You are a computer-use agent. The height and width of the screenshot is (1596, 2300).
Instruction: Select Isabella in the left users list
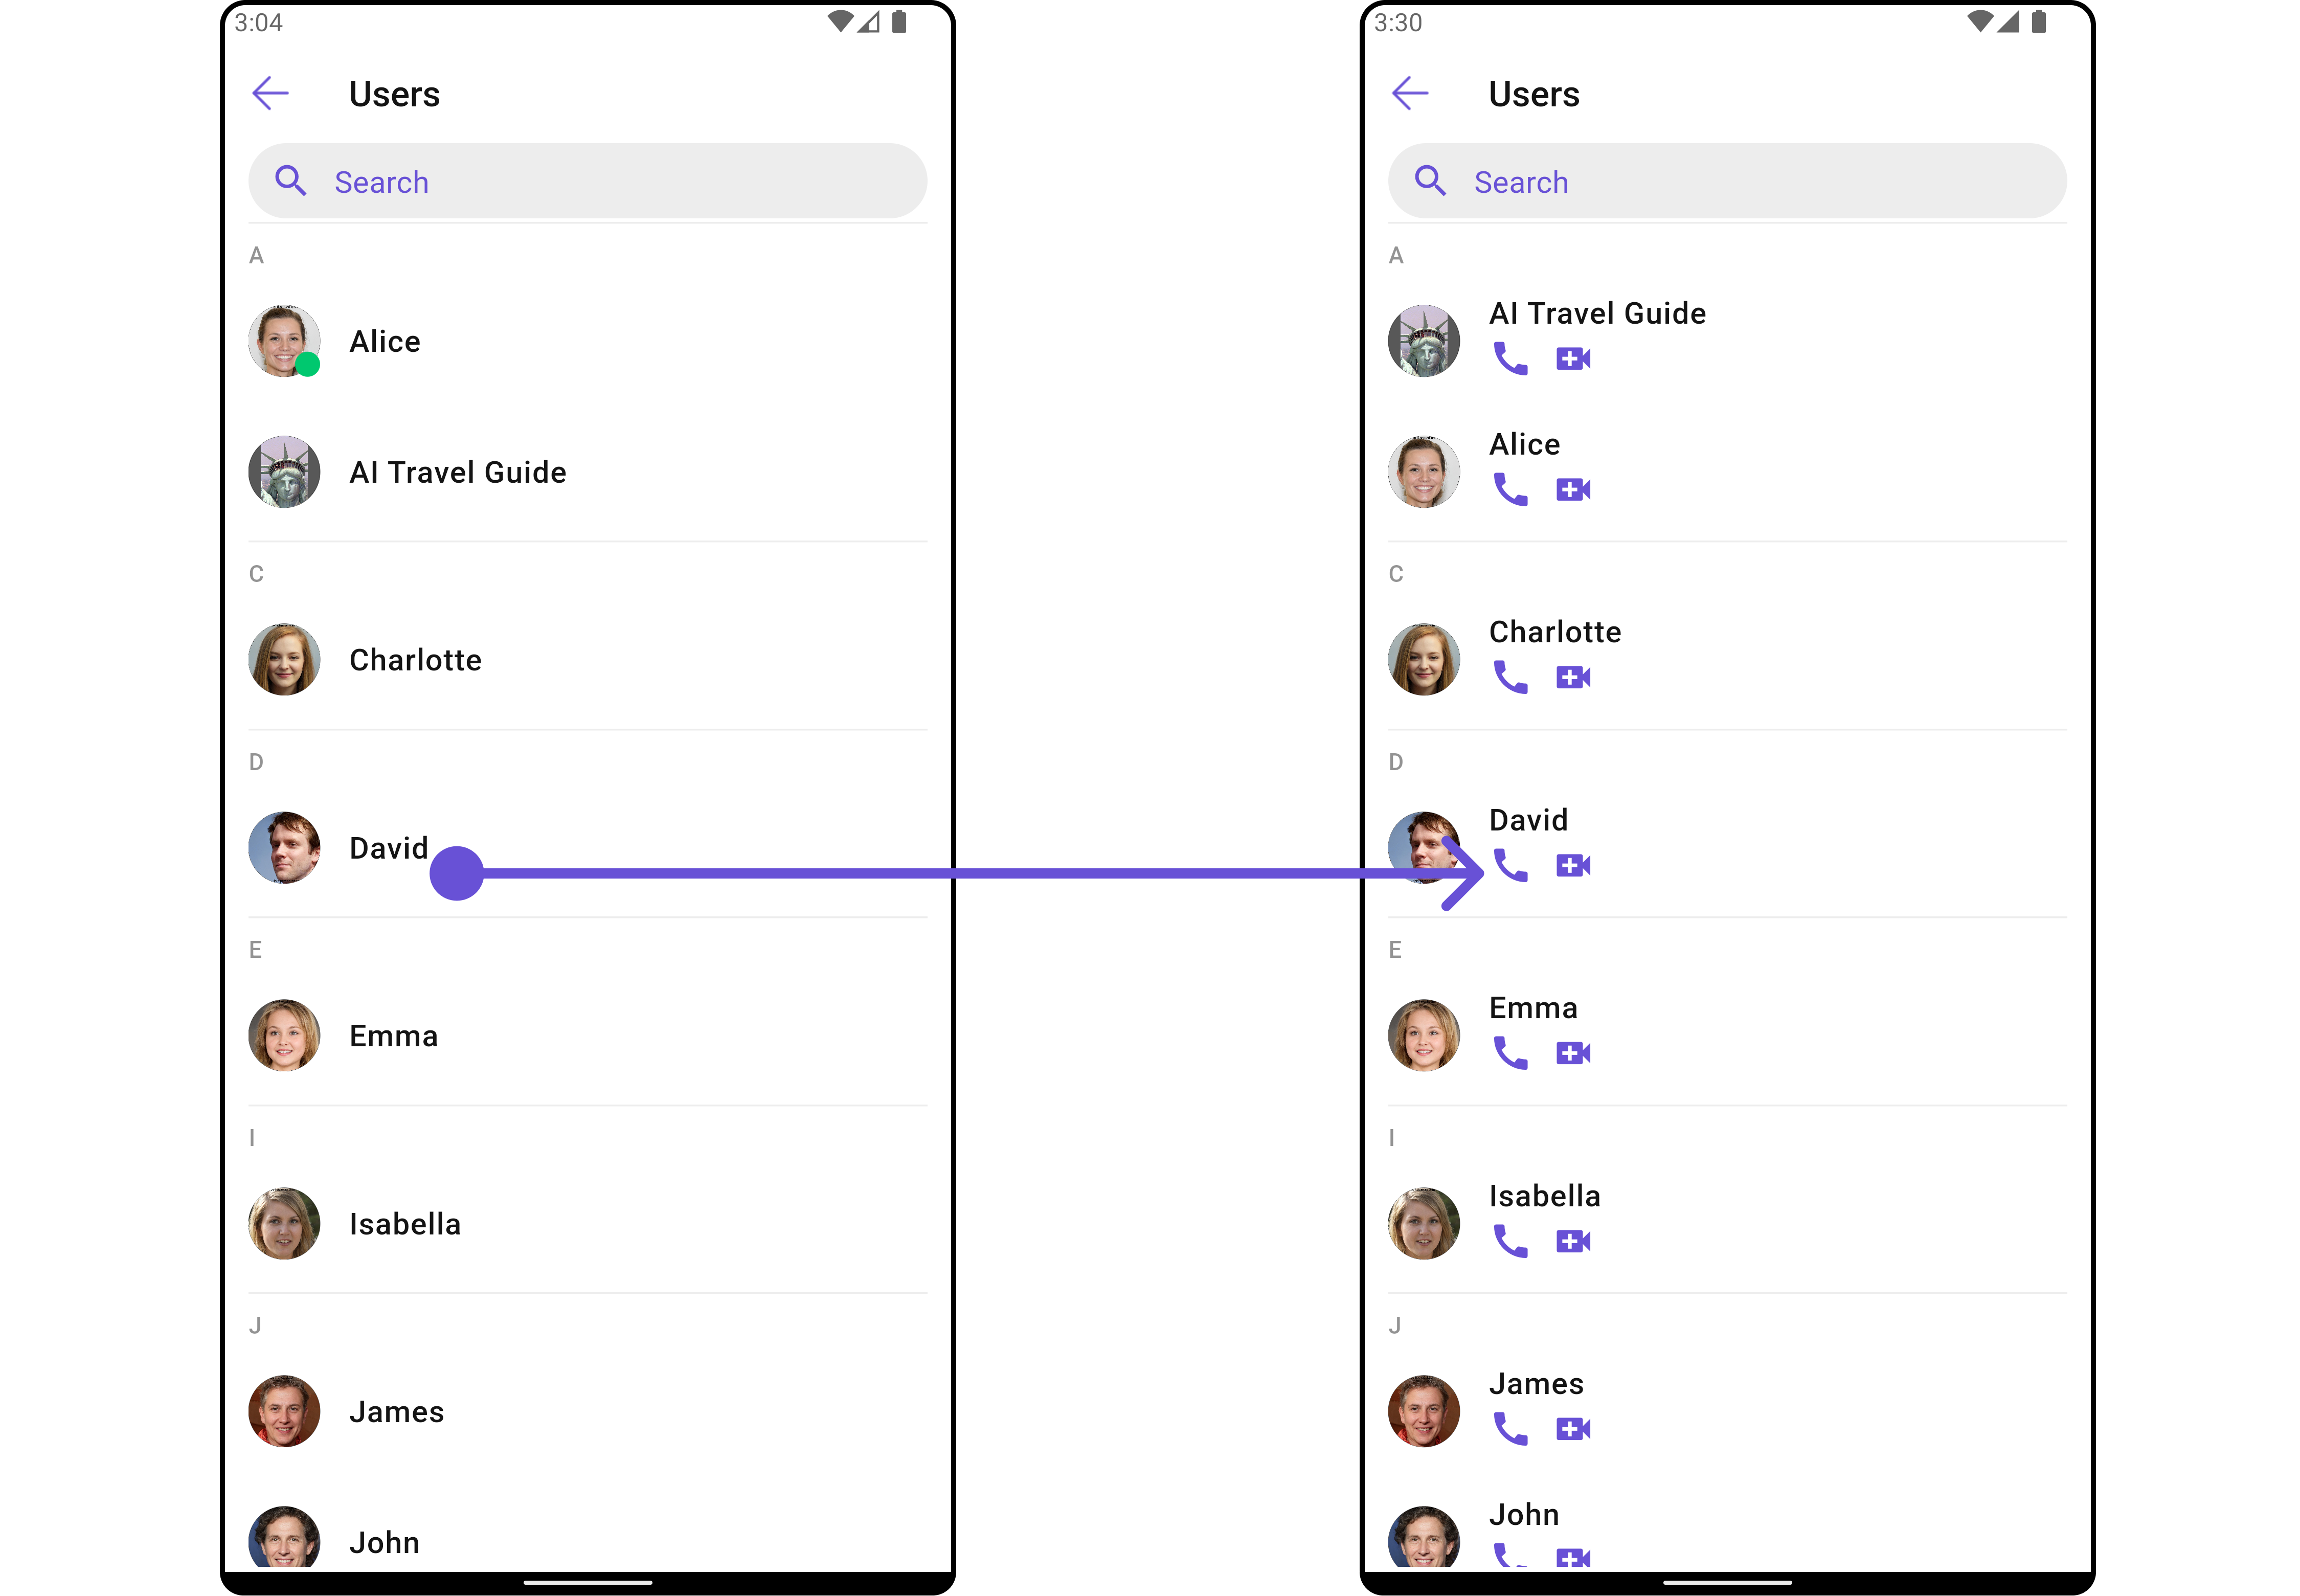pos(587,1224)
